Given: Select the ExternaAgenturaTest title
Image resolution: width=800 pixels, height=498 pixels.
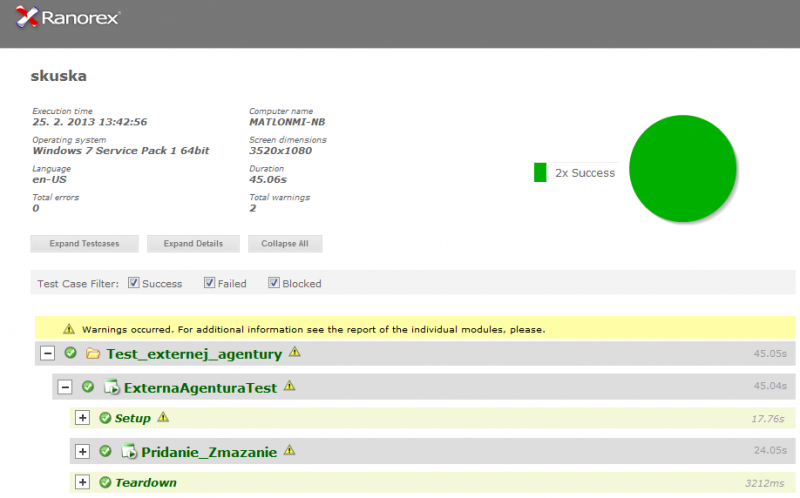Looking at the screenshot, I should click(200, 388).
